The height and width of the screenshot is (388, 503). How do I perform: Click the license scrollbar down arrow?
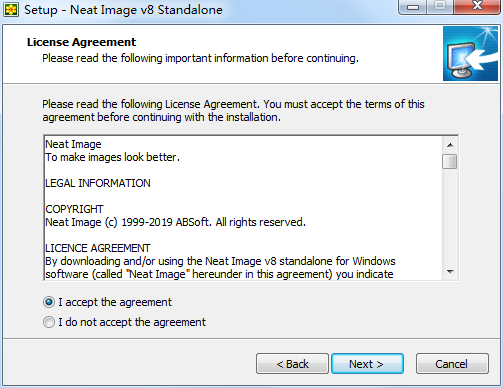[x=450, y=272]
